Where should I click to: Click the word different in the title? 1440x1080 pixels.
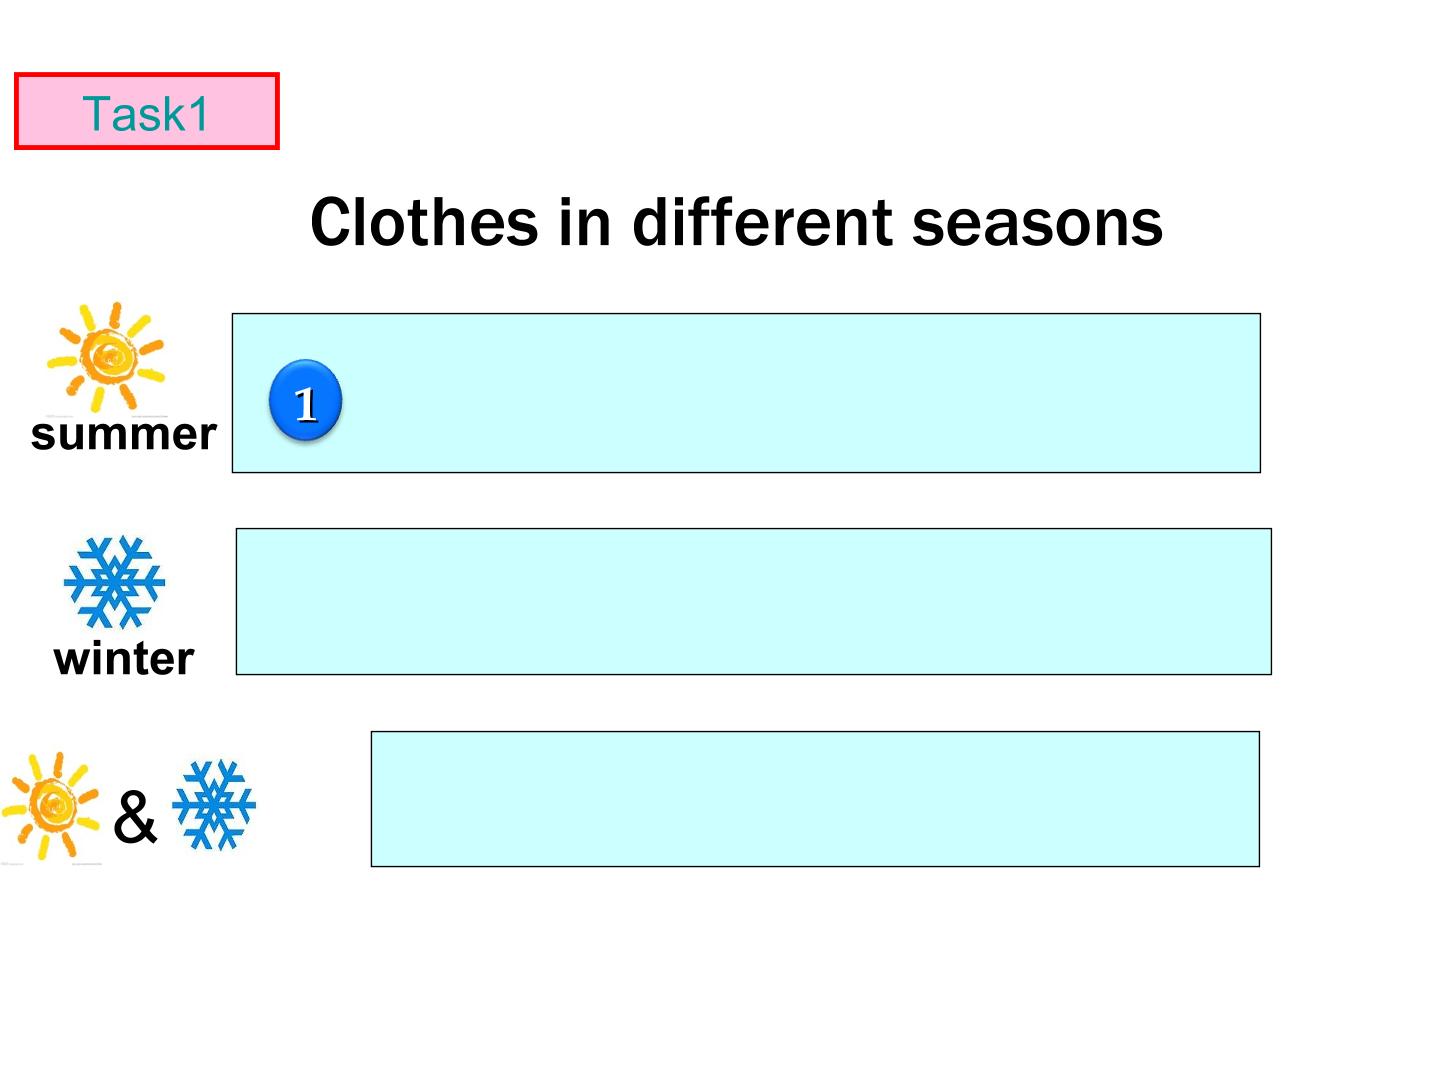tap(763, 222)
